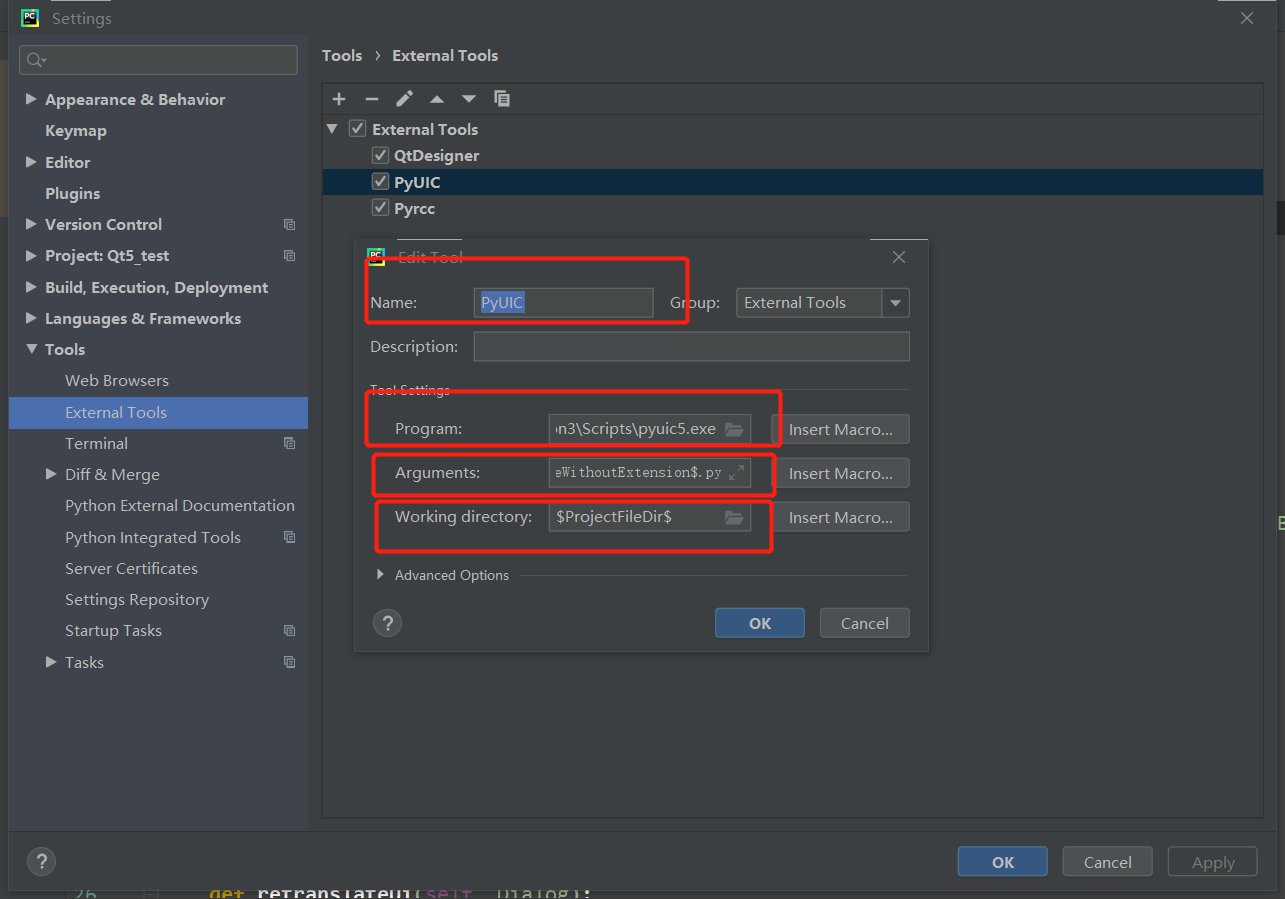
Task: Remove selected tool with minus icon
Action: 372,99
